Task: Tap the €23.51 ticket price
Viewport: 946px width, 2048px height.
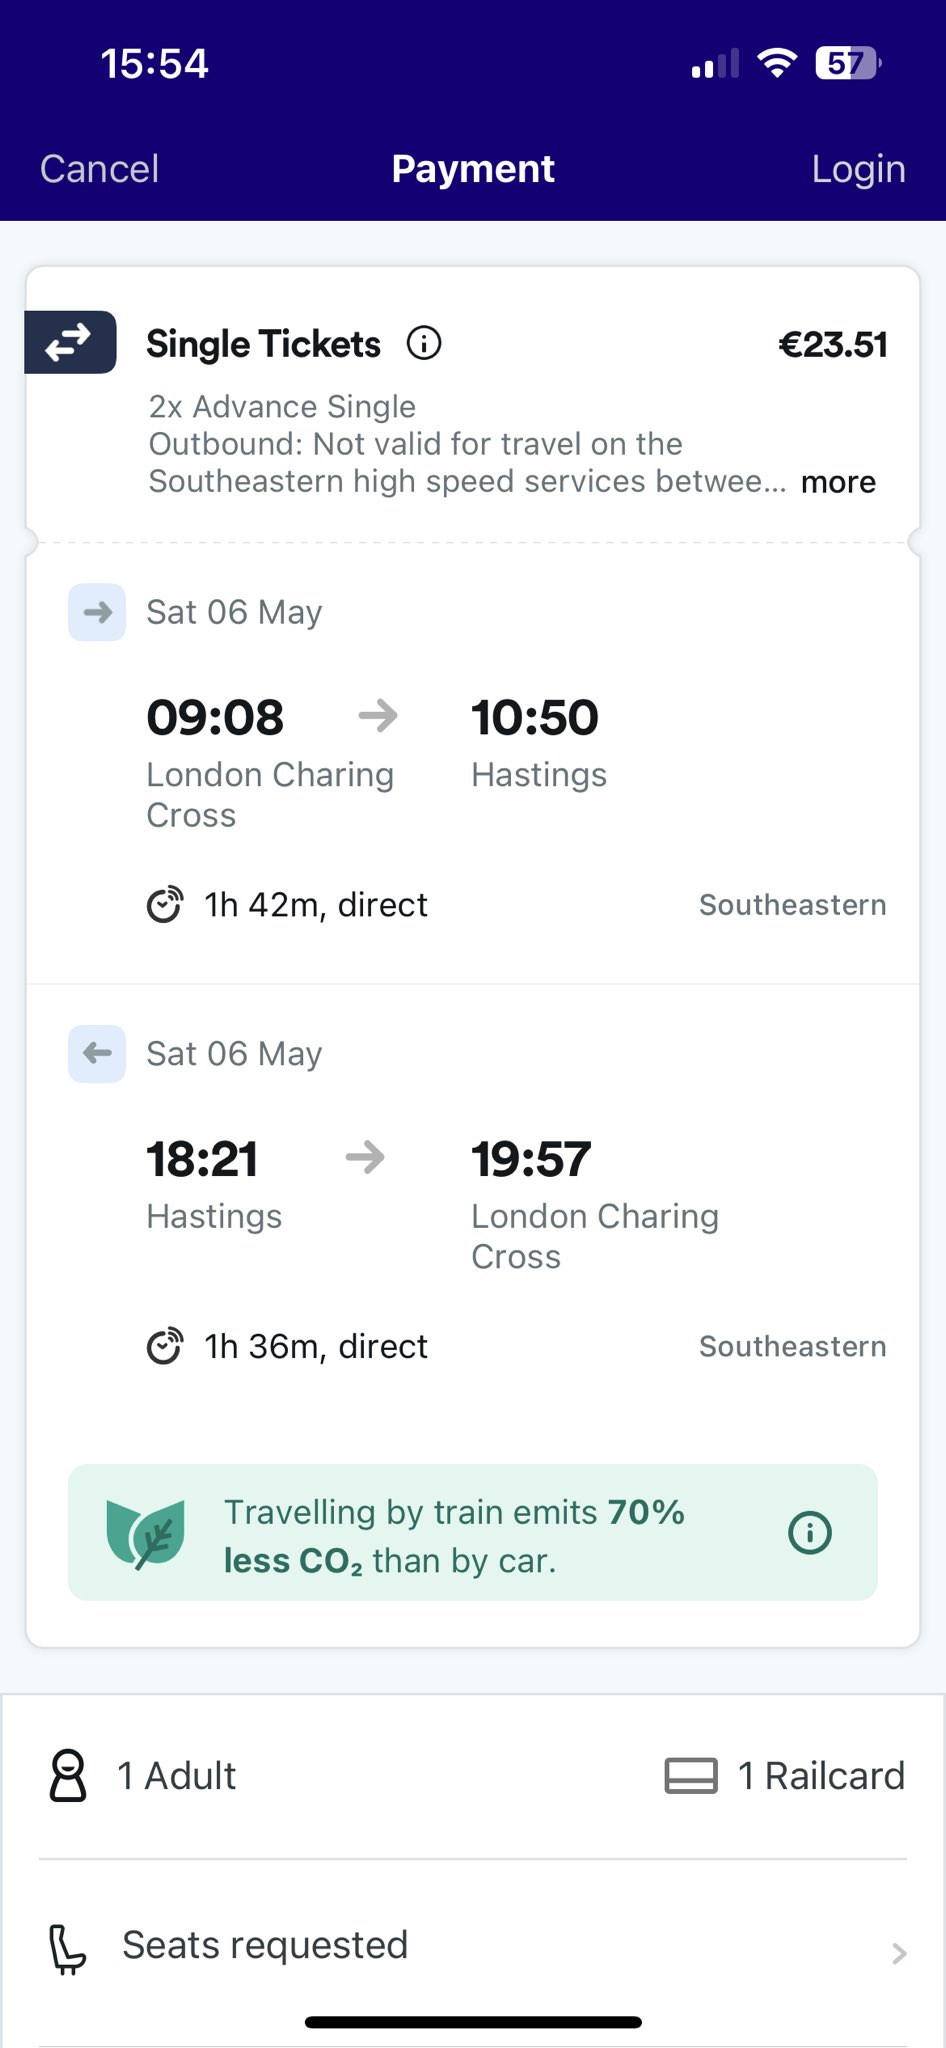Action: point(832,345)
